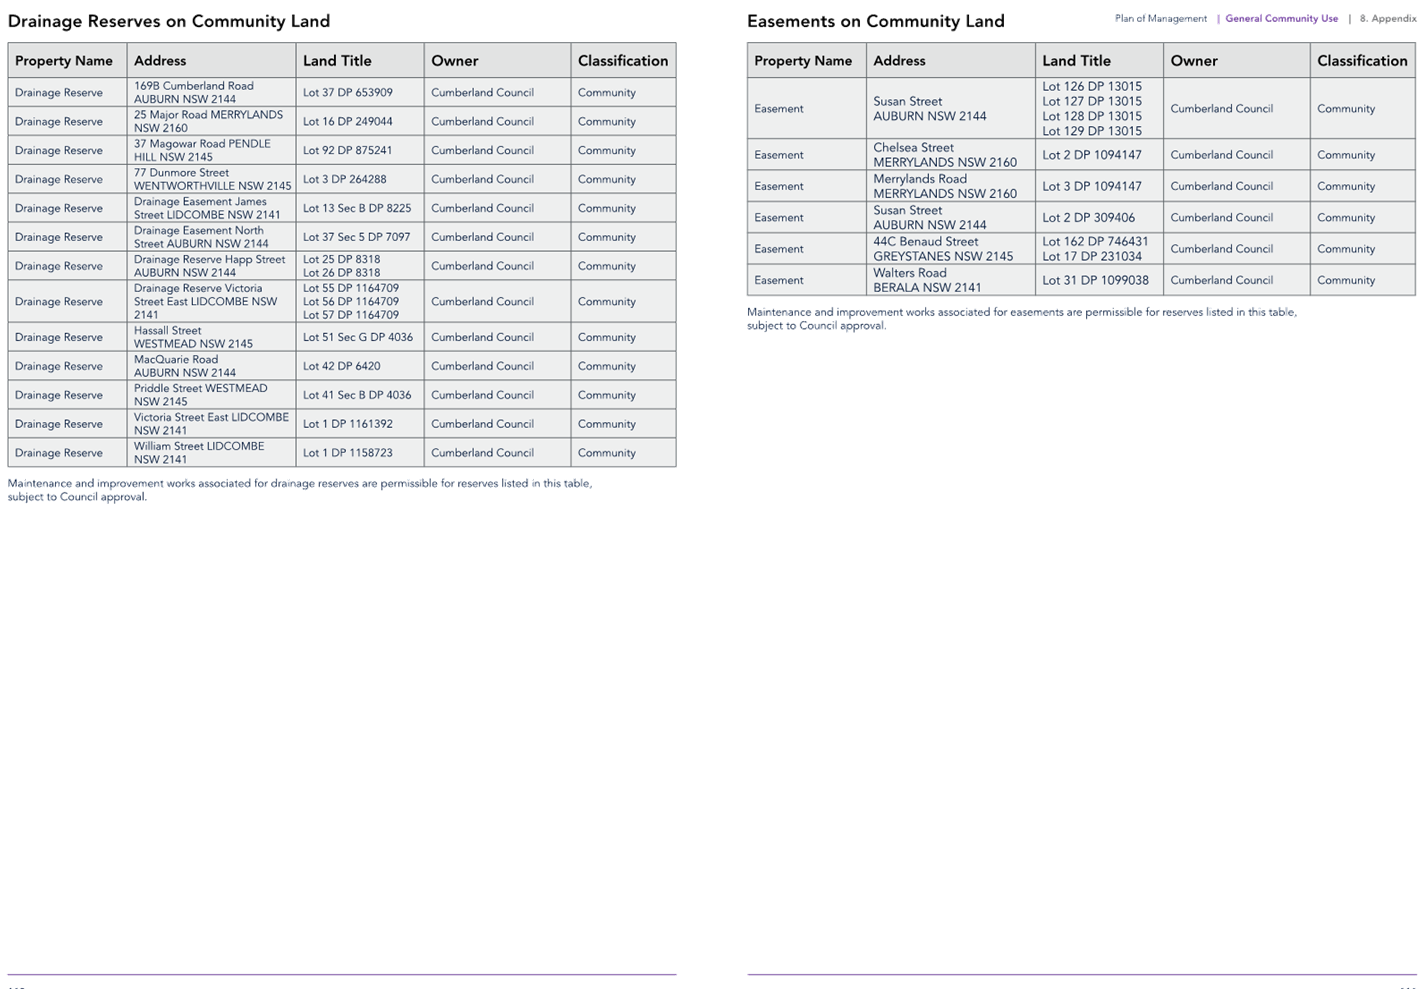Select the 'Drainage Easement James Street LIDCOMBE' cell
1422x989 pixels.
coord(211,208)
